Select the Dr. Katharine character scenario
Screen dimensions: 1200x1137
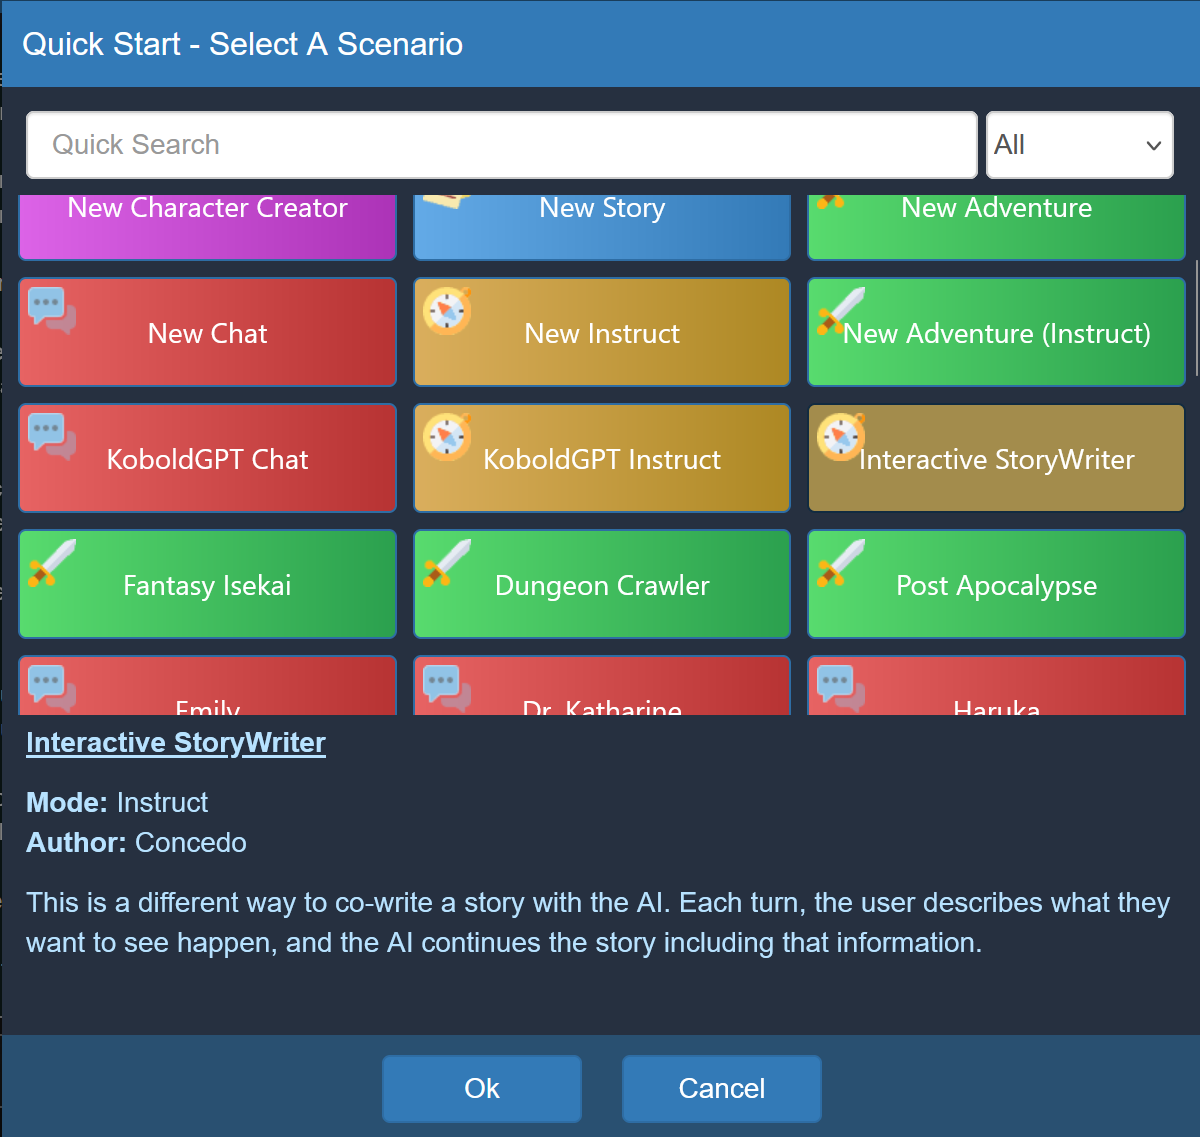[x=602, y=686]
